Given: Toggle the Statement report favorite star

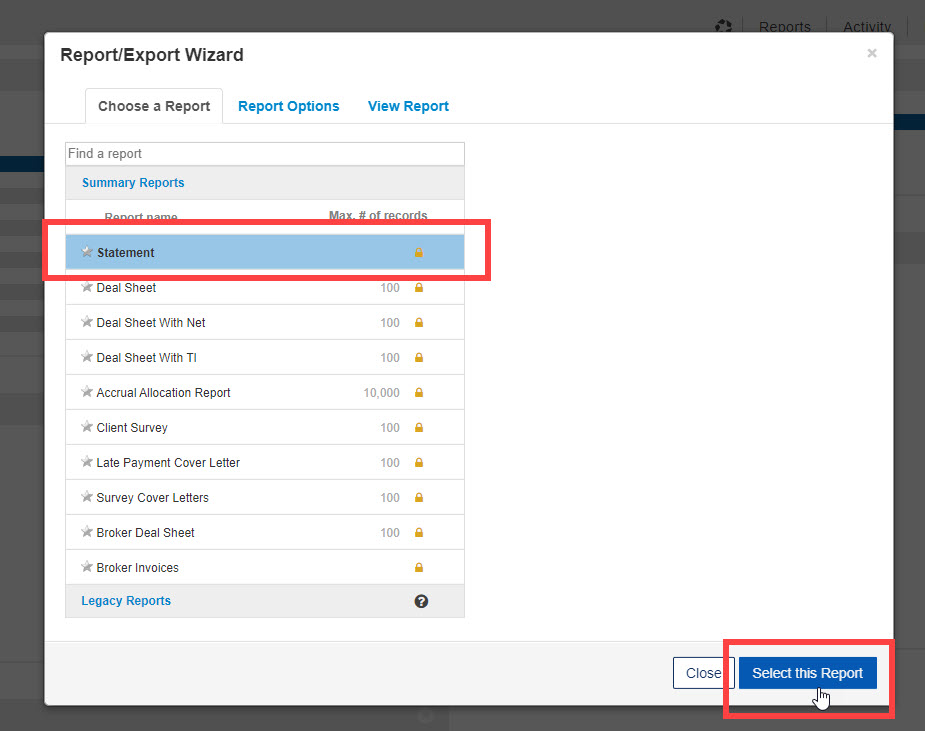Looking at the screenshot, I should tap(87, 253).
